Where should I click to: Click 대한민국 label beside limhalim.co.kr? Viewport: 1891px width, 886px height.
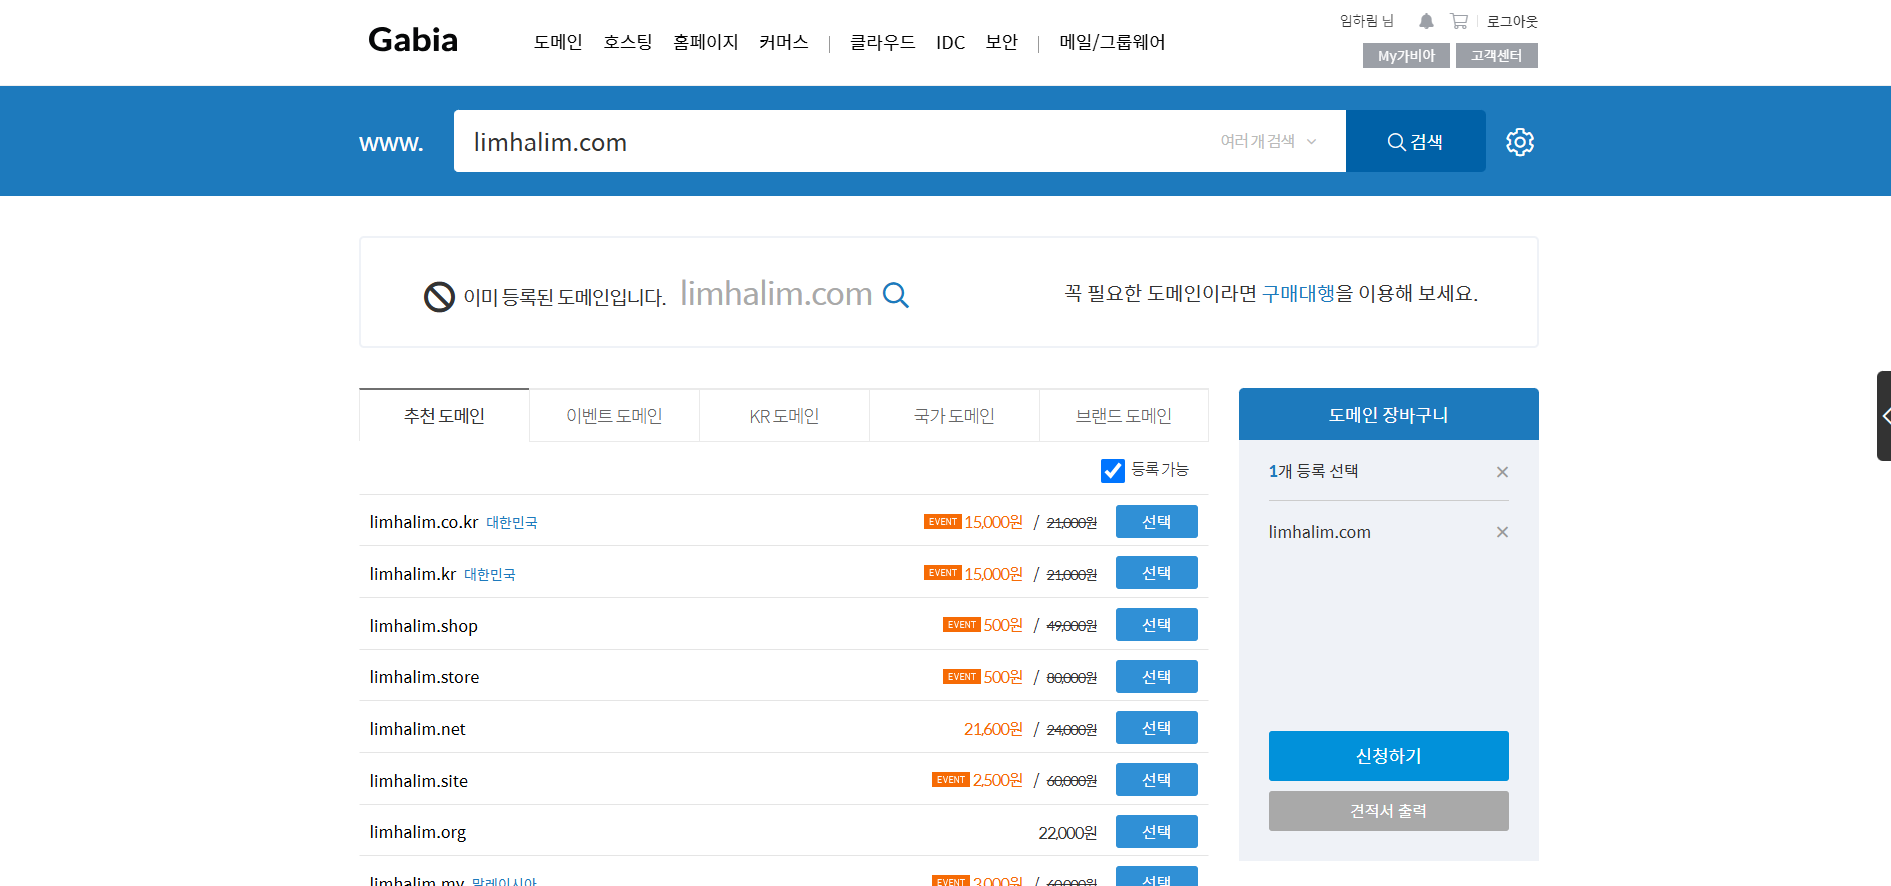click(x=512, y=523)
